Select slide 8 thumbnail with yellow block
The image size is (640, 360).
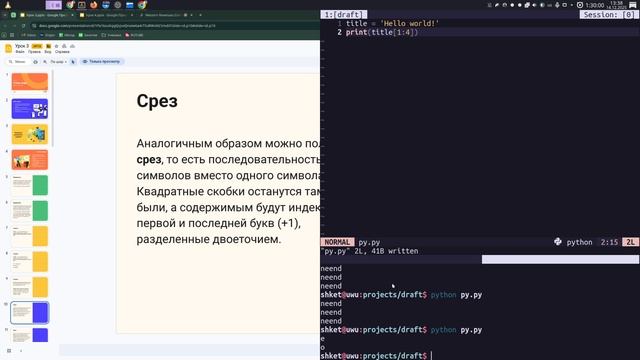(x=30, y=262)
